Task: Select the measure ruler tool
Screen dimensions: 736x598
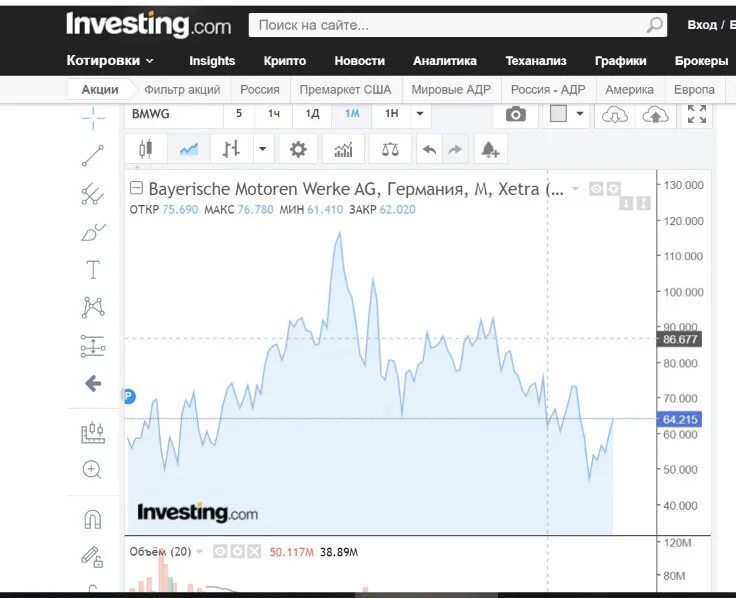Action: [93, 432]
